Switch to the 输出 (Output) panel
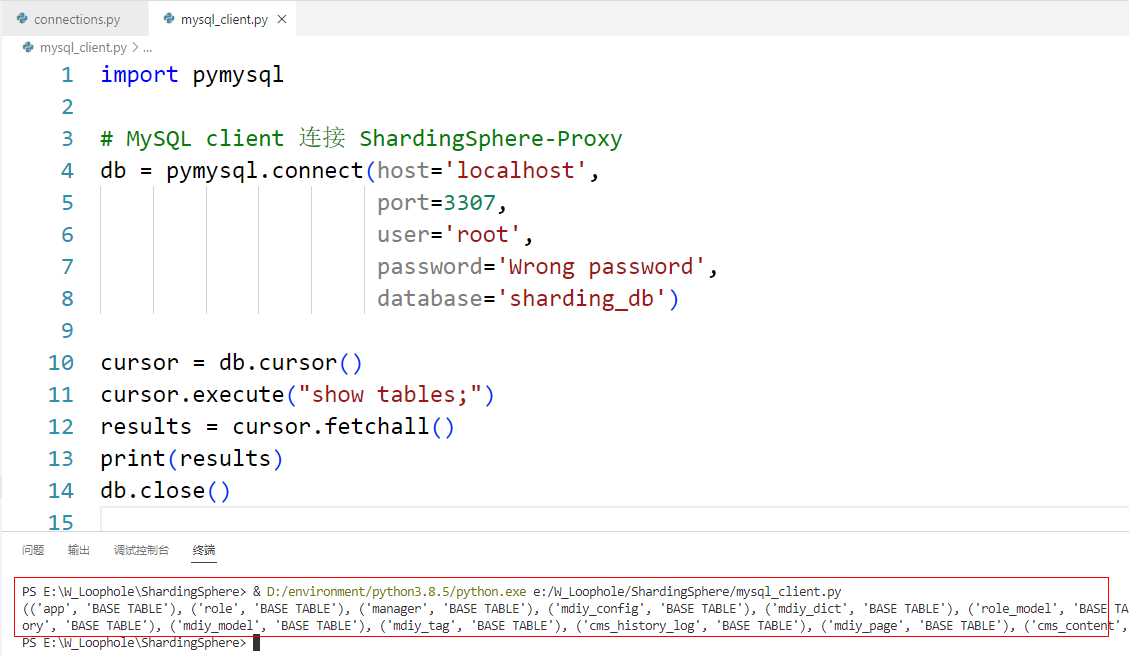 coord(79,550)
